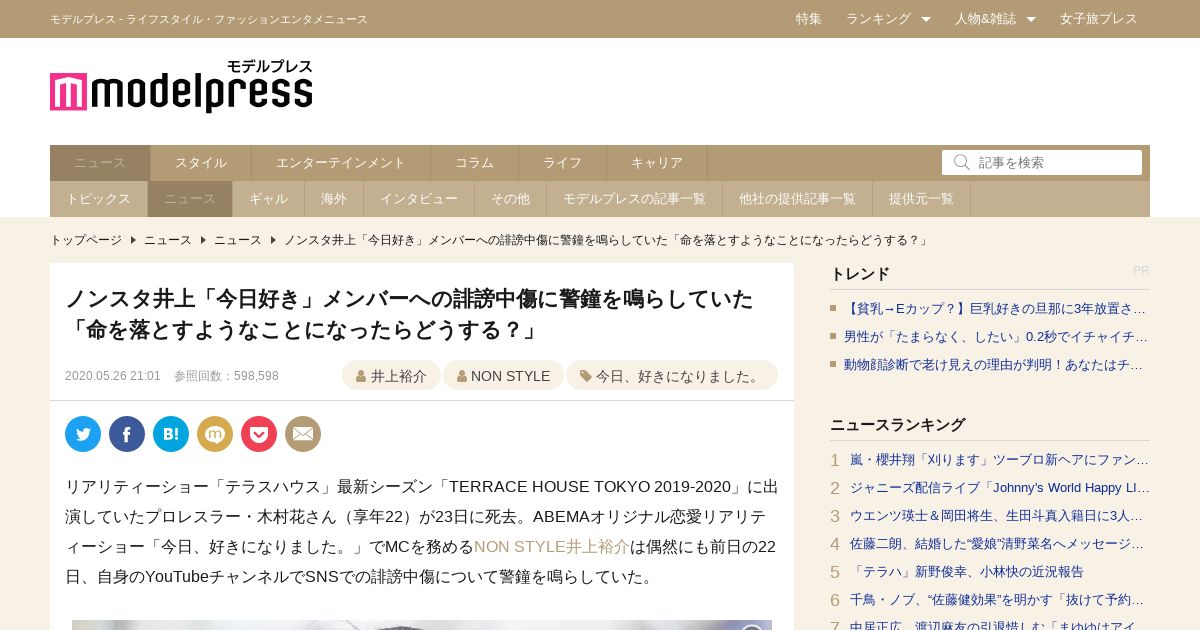Open 提供元一覧 sub-tab

(922, 199)
